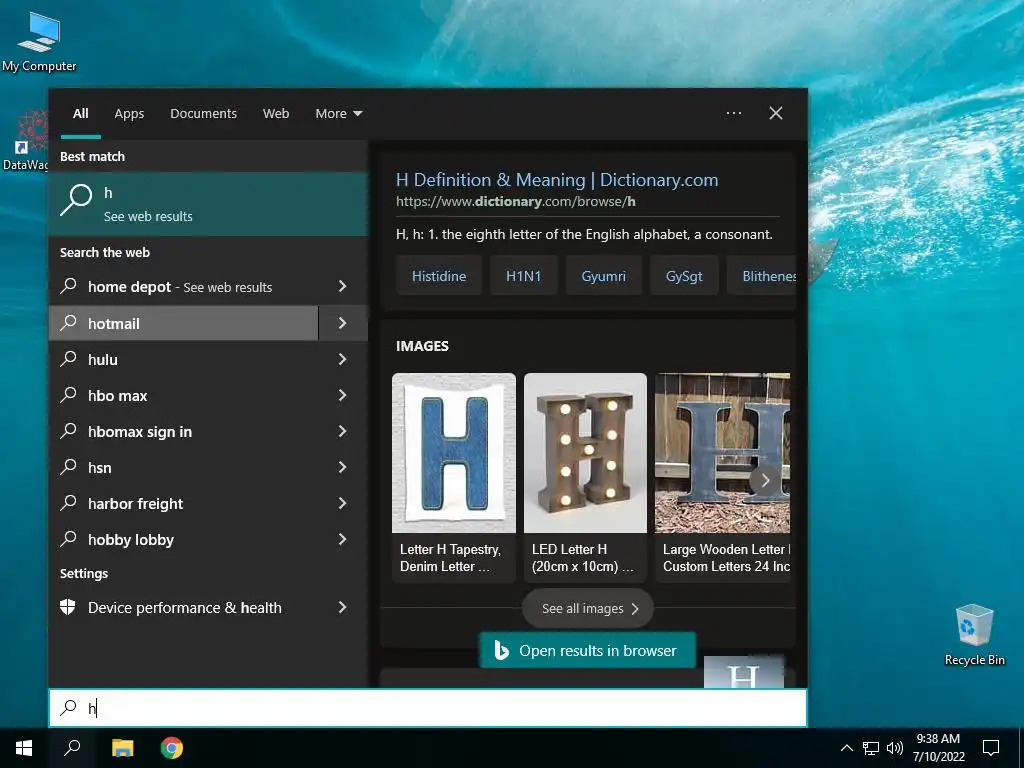Select the hulu suggestion
This screenshot has width=1024, height=768.
point(184,359)
